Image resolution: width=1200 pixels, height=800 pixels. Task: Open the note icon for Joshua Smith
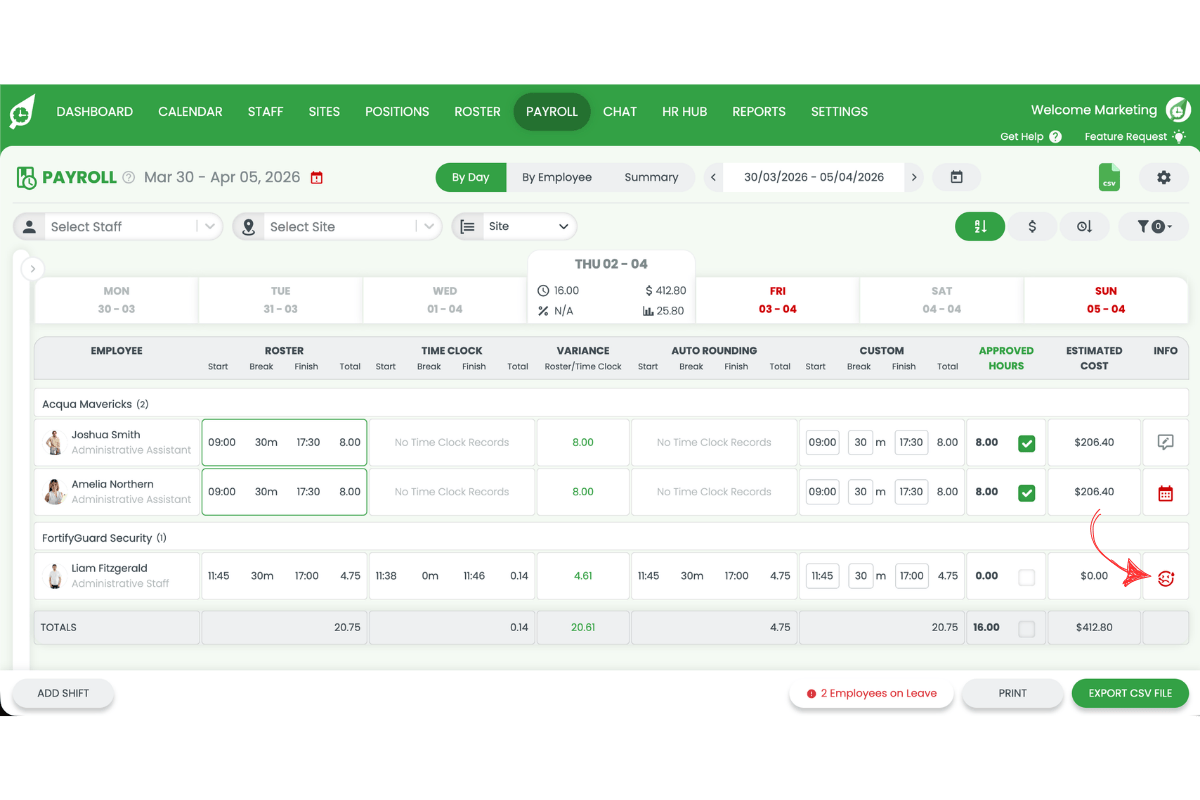1165,441
